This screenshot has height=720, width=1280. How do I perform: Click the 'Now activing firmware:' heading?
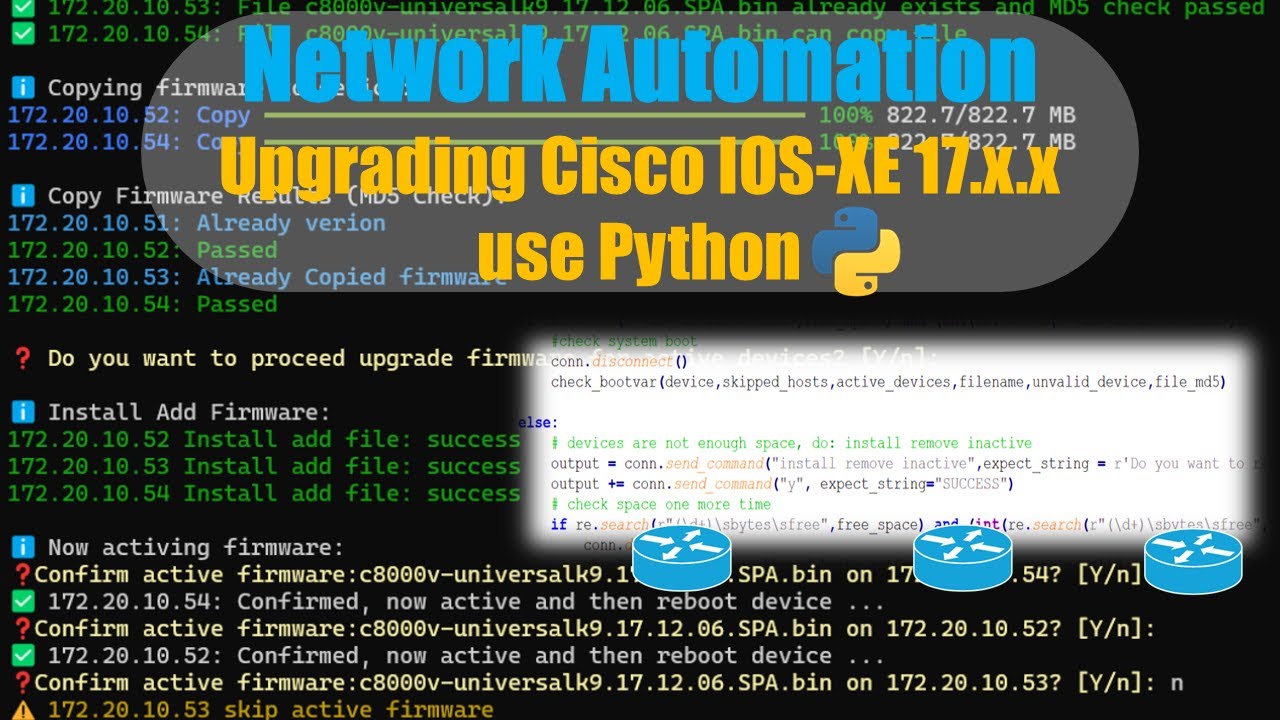click(x=196, y=547)
